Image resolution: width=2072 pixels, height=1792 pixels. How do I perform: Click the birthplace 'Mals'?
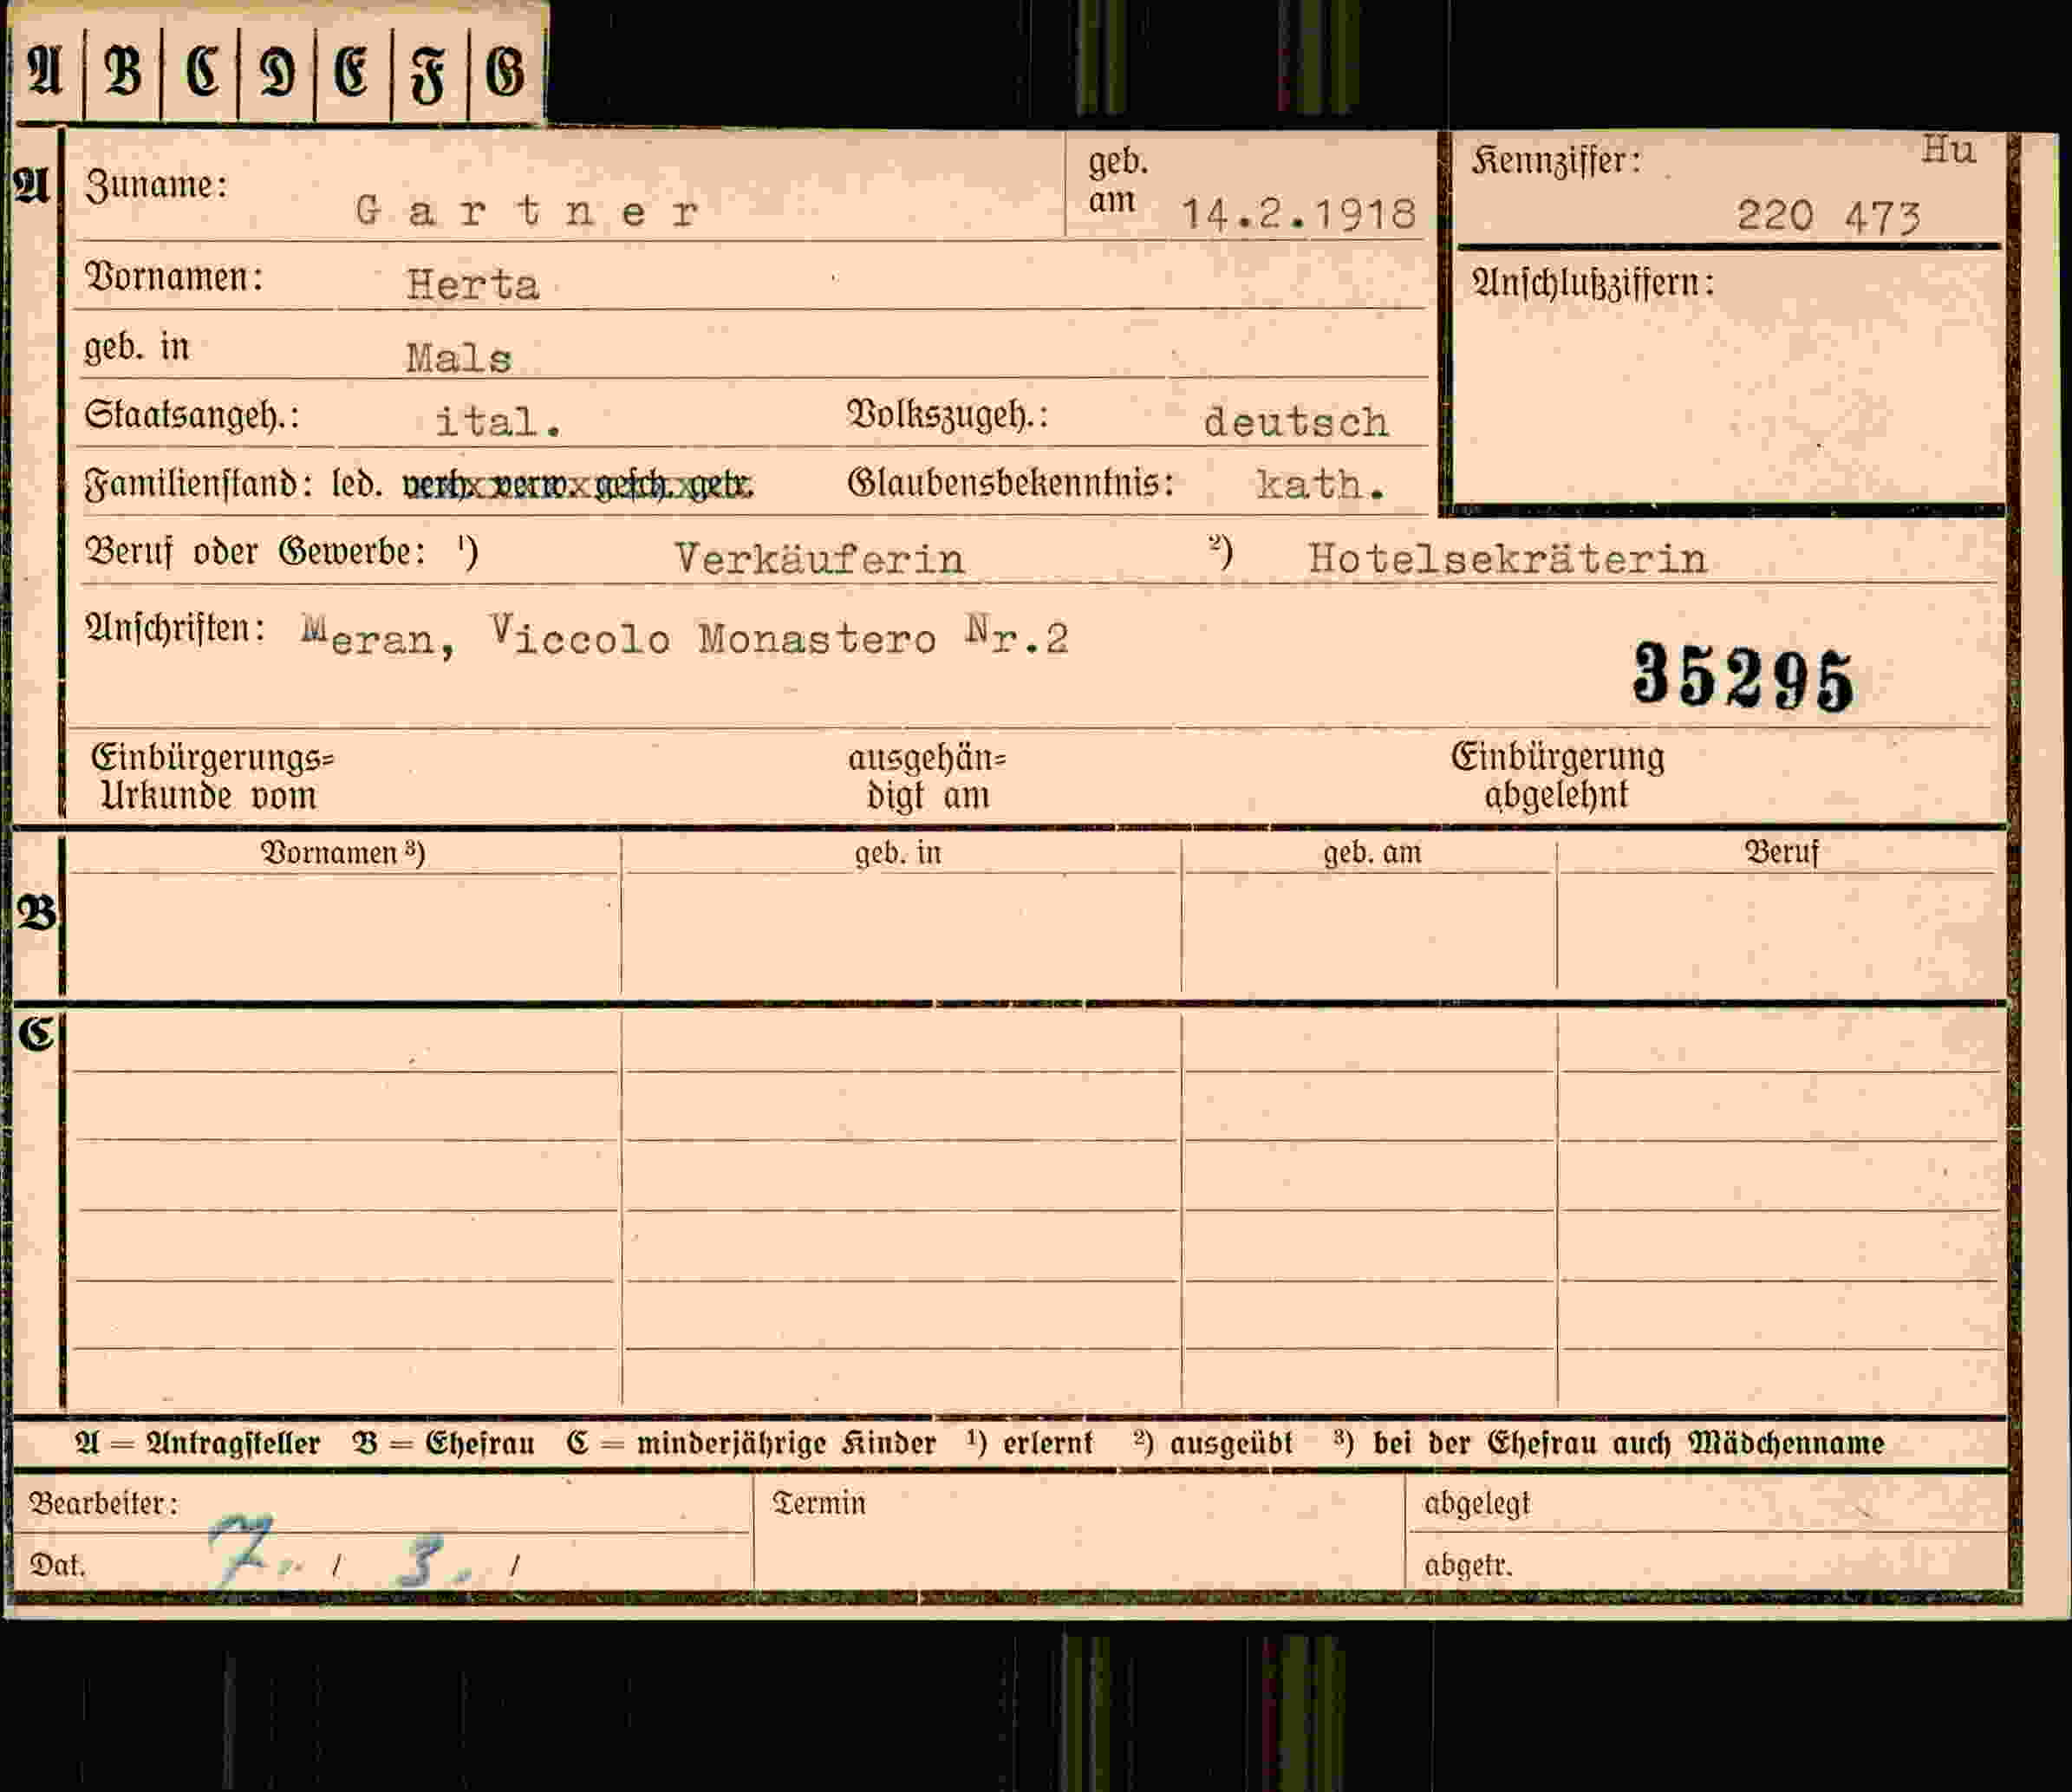click(459, 357)
